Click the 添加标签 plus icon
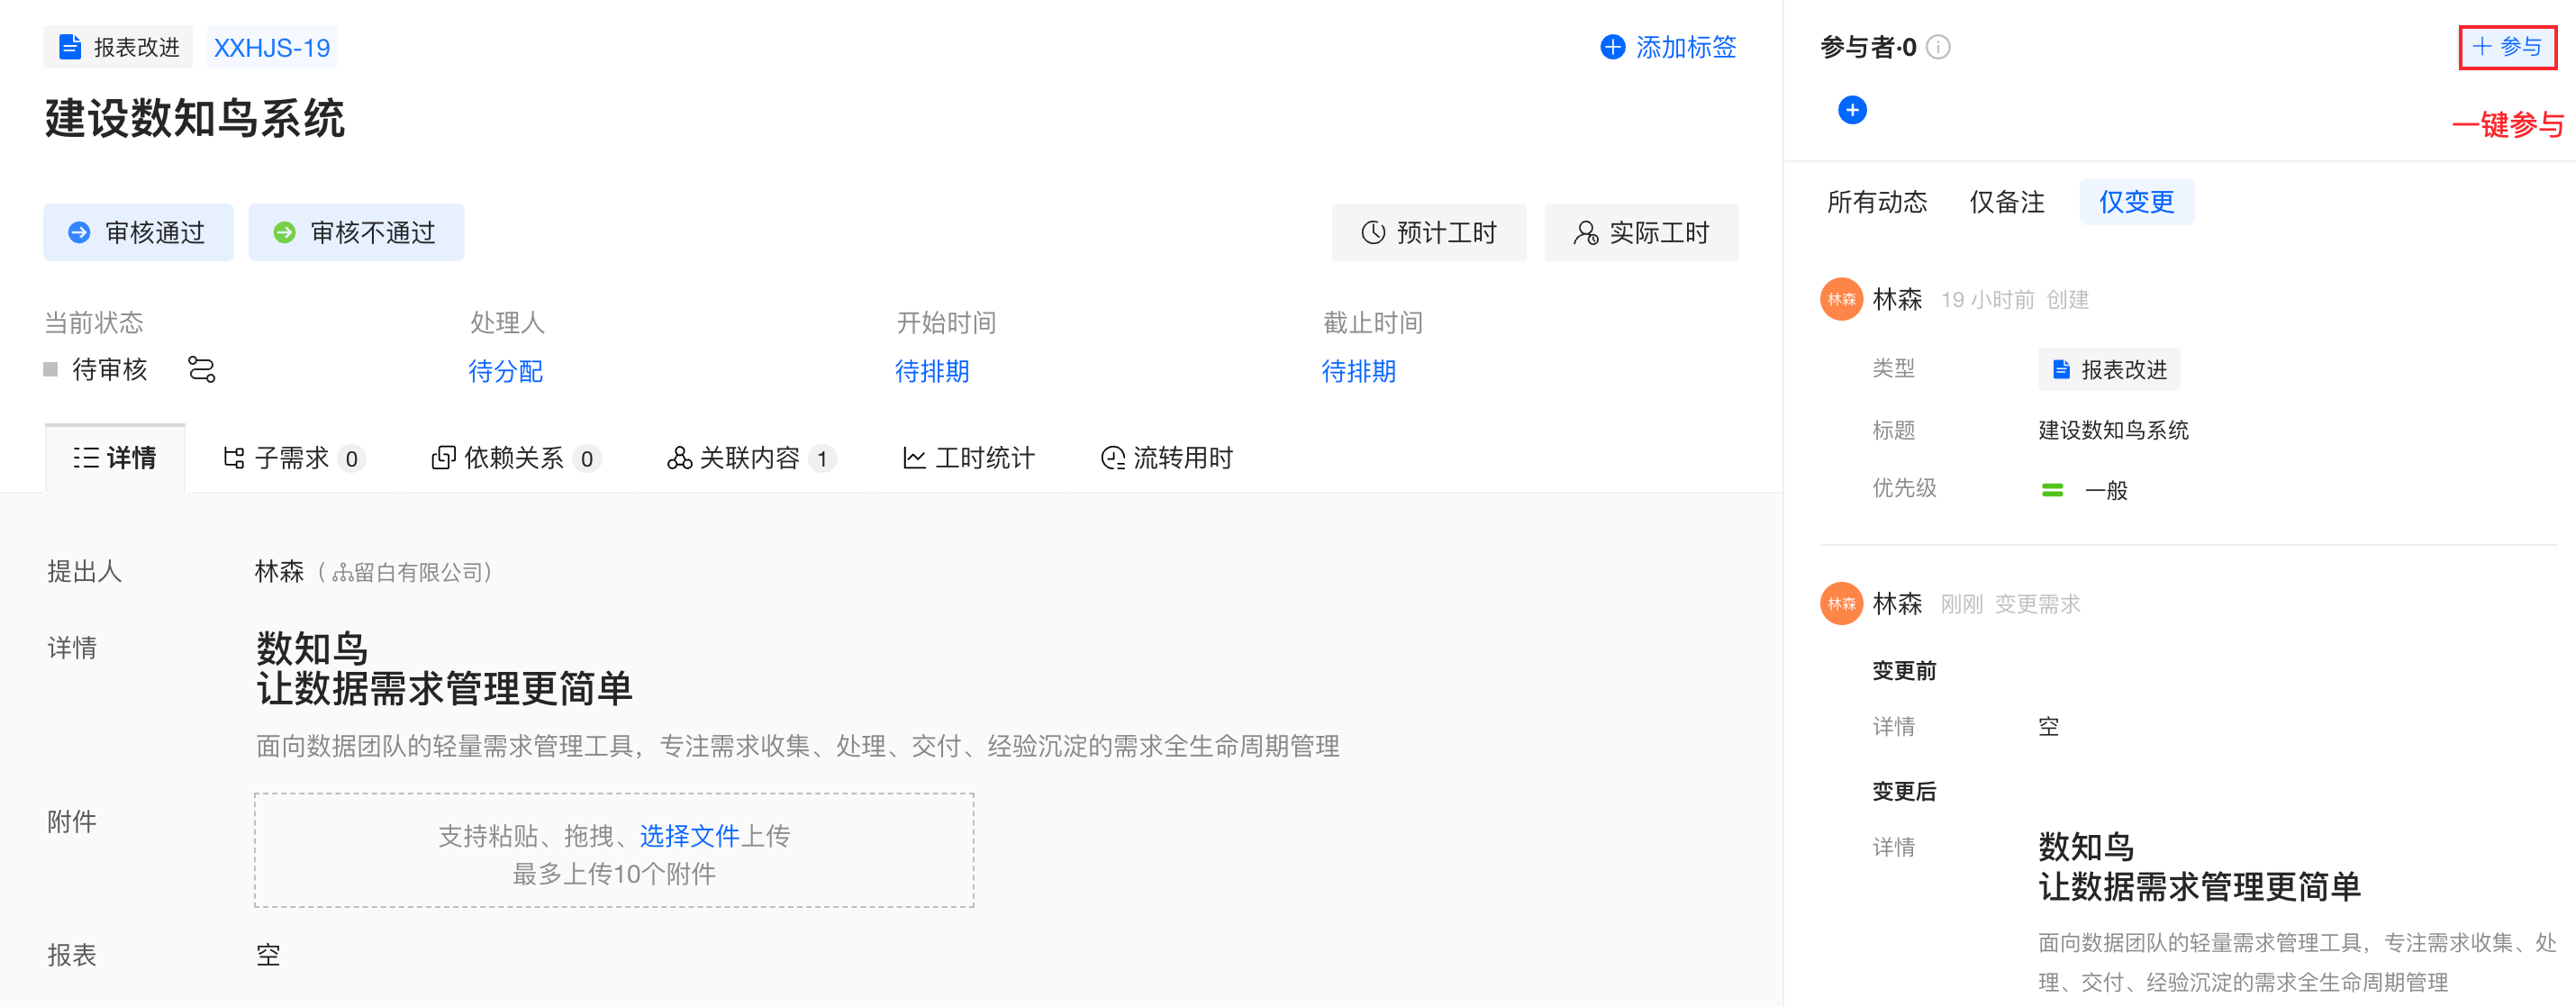This screenshot has height=1007, width=2576. 1612,47
